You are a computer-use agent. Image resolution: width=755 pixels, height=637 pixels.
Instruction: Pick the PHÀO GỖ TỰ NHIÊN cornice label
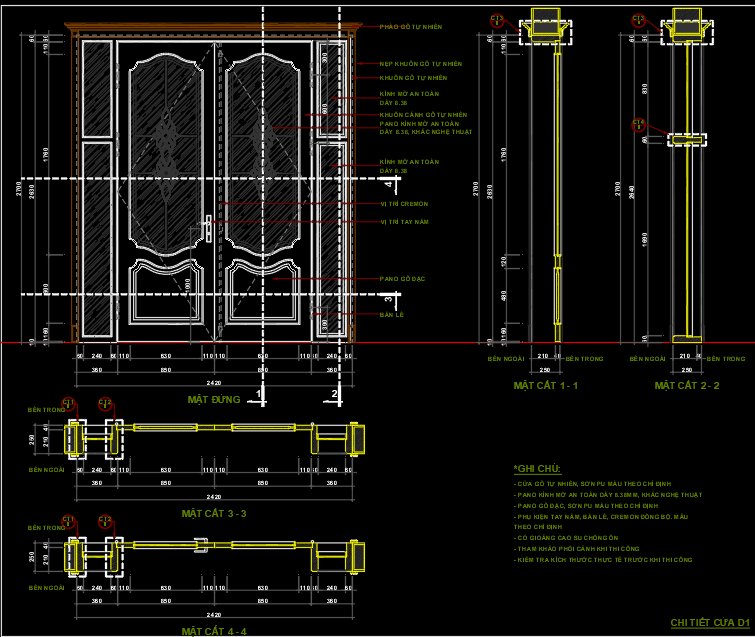[x=411, y=27]
